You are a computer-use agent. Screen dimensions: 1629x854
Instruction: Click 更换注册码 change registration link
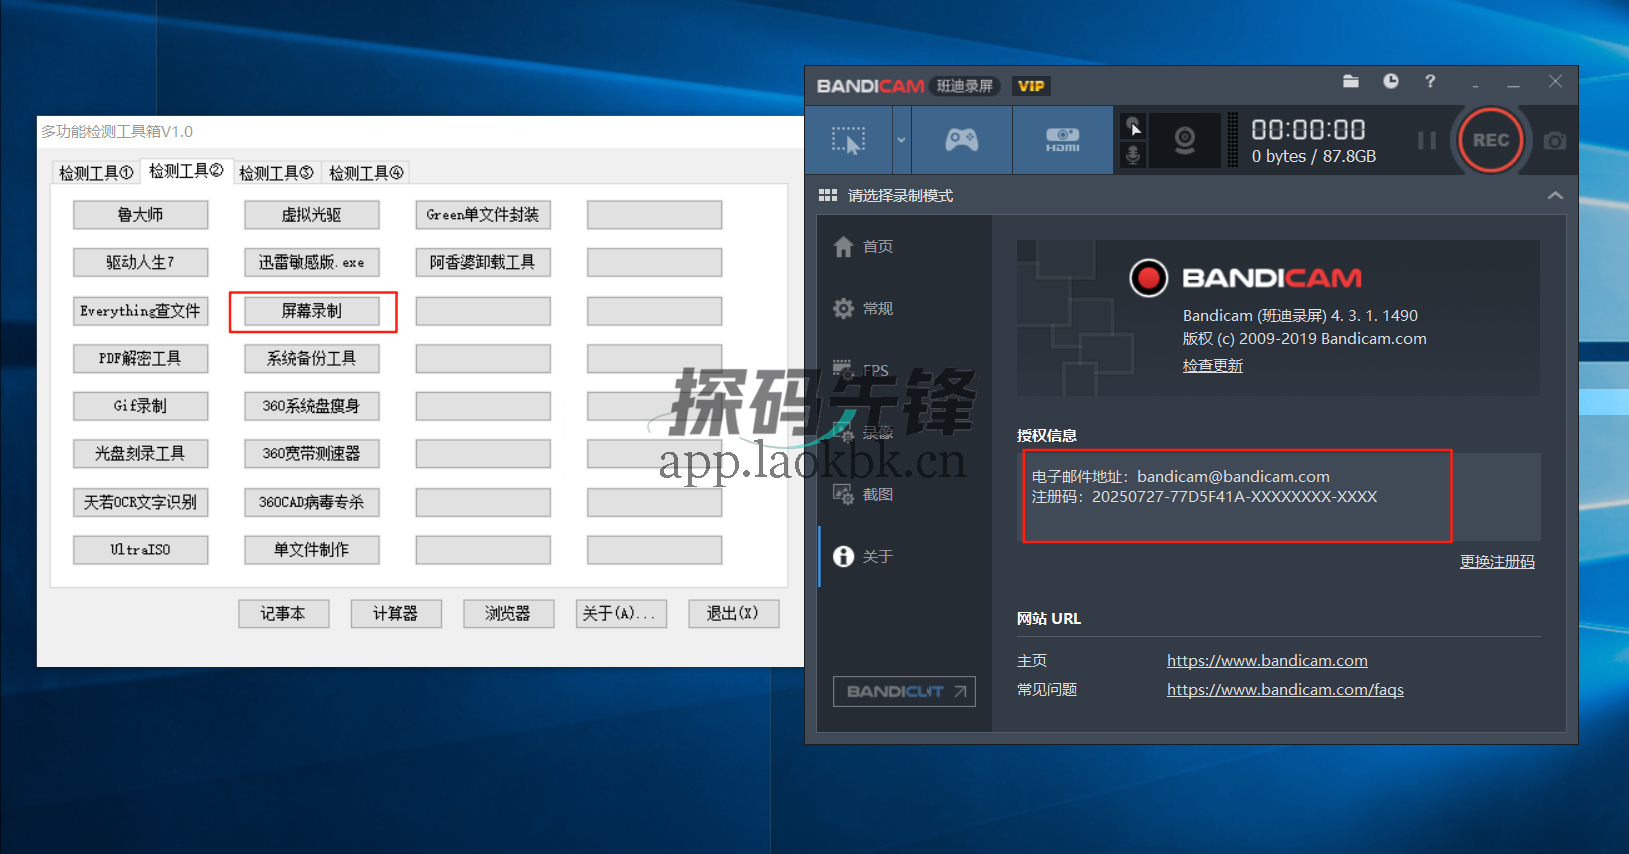pyautogui.click(x=1497, y=562)
